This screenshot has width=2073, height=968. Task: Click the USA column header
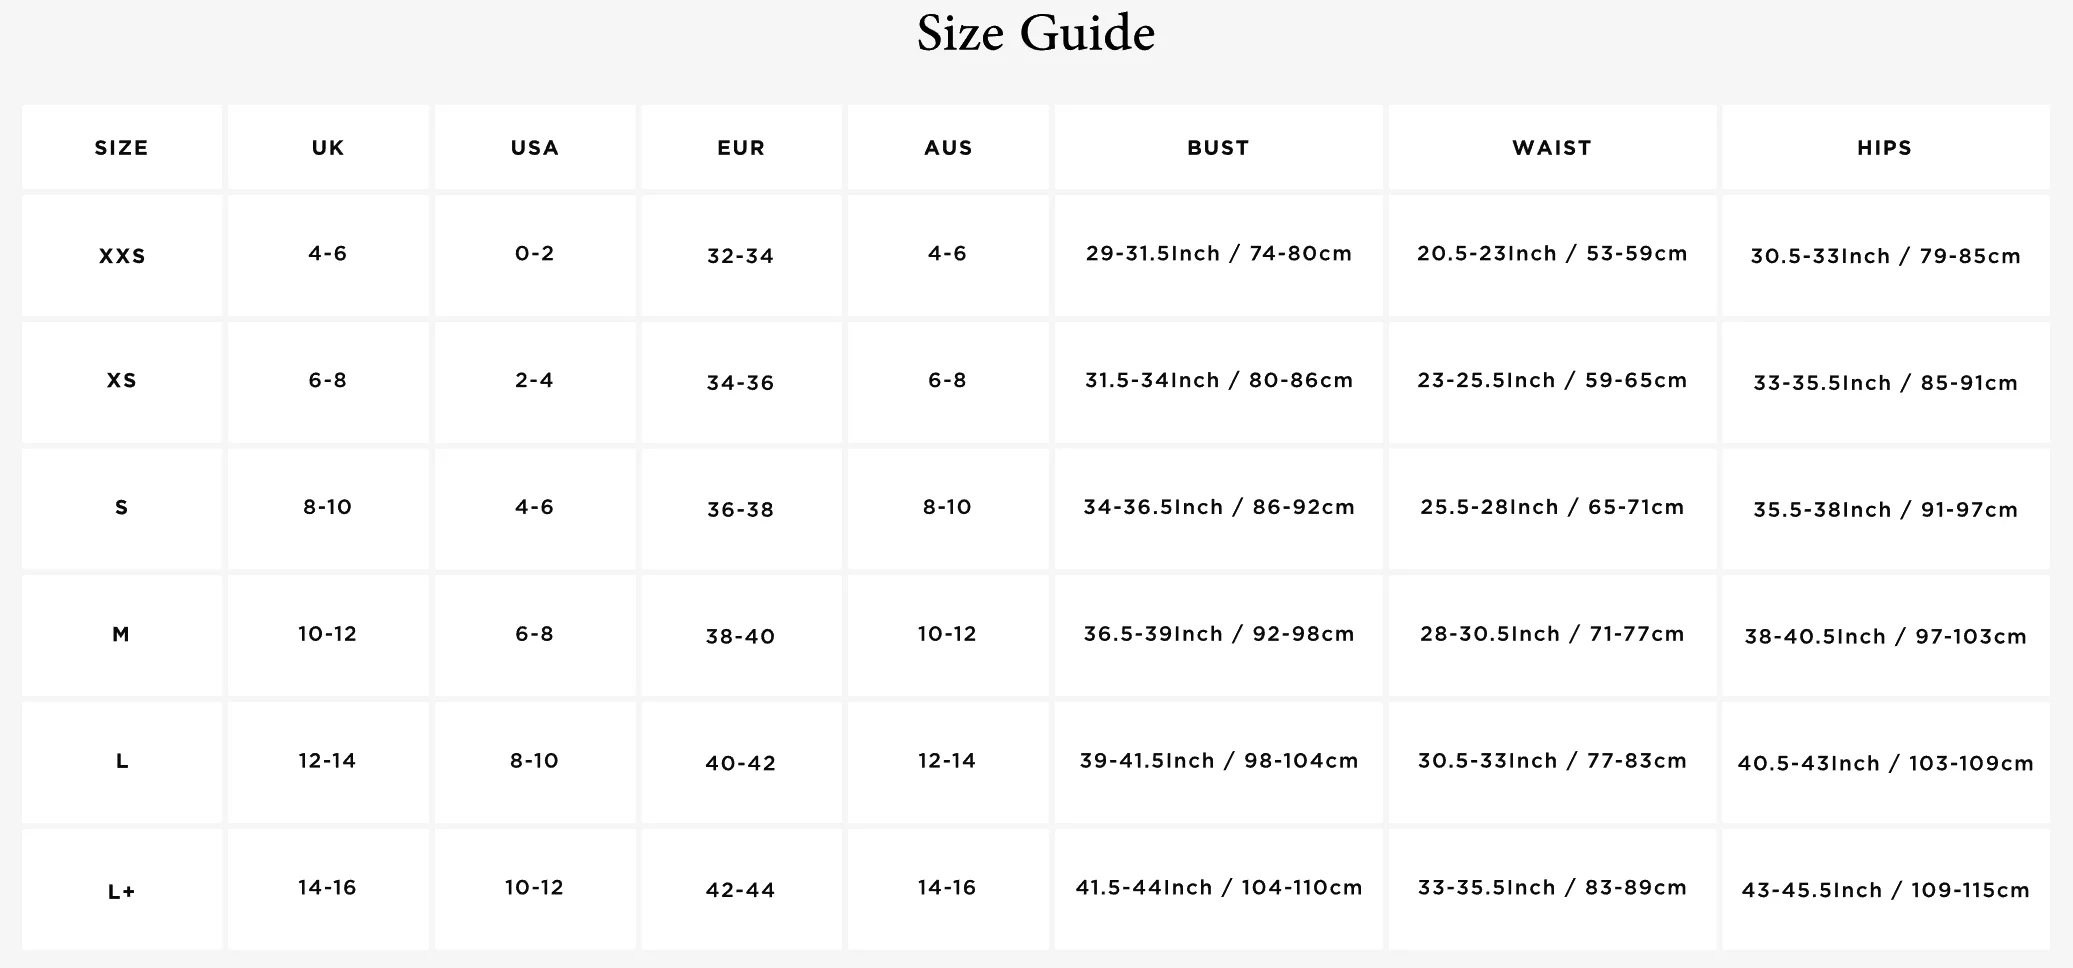tap(535, 148)
